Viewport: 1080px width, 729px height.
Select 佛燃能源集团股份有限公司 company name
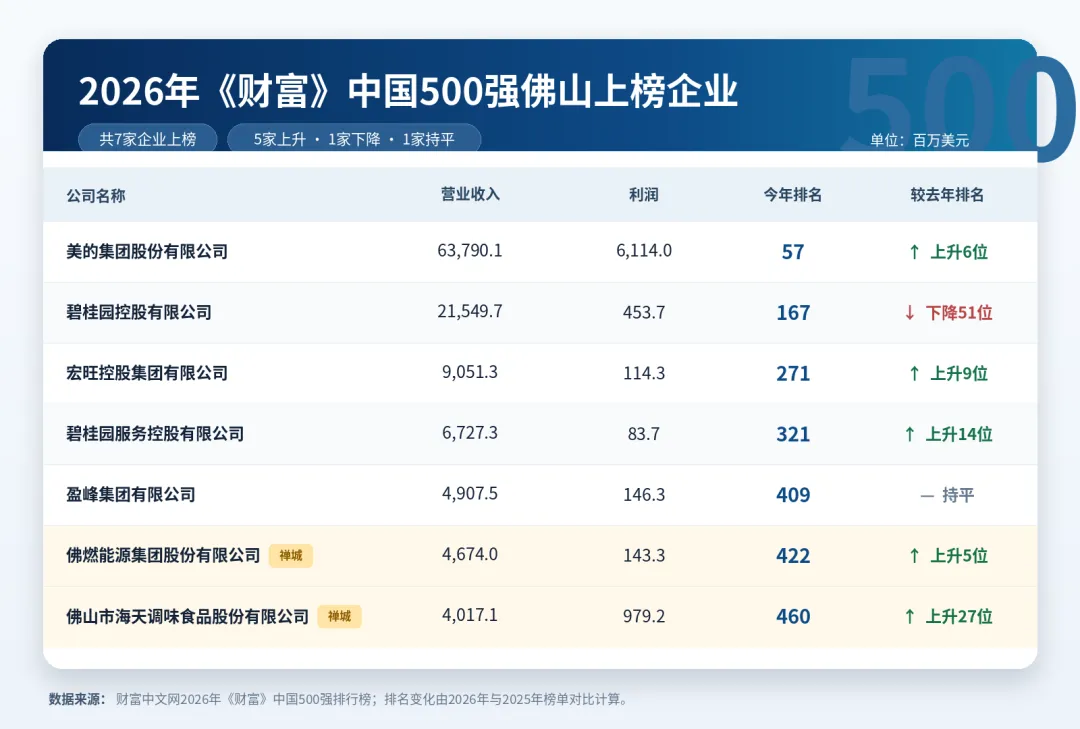163,555
